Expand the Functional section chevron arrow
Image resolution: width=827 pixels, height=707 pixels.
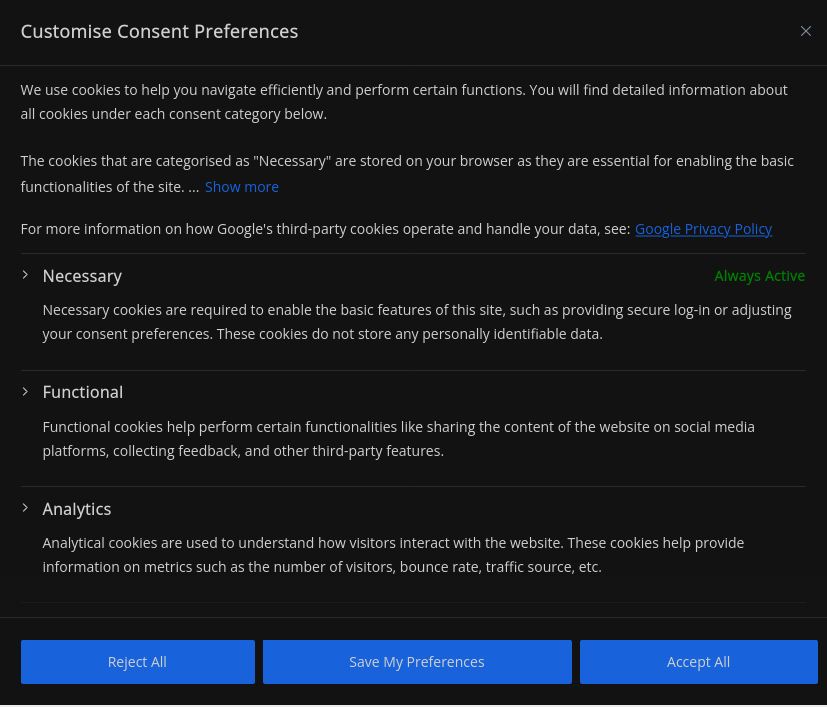click(x=26, y=391)
